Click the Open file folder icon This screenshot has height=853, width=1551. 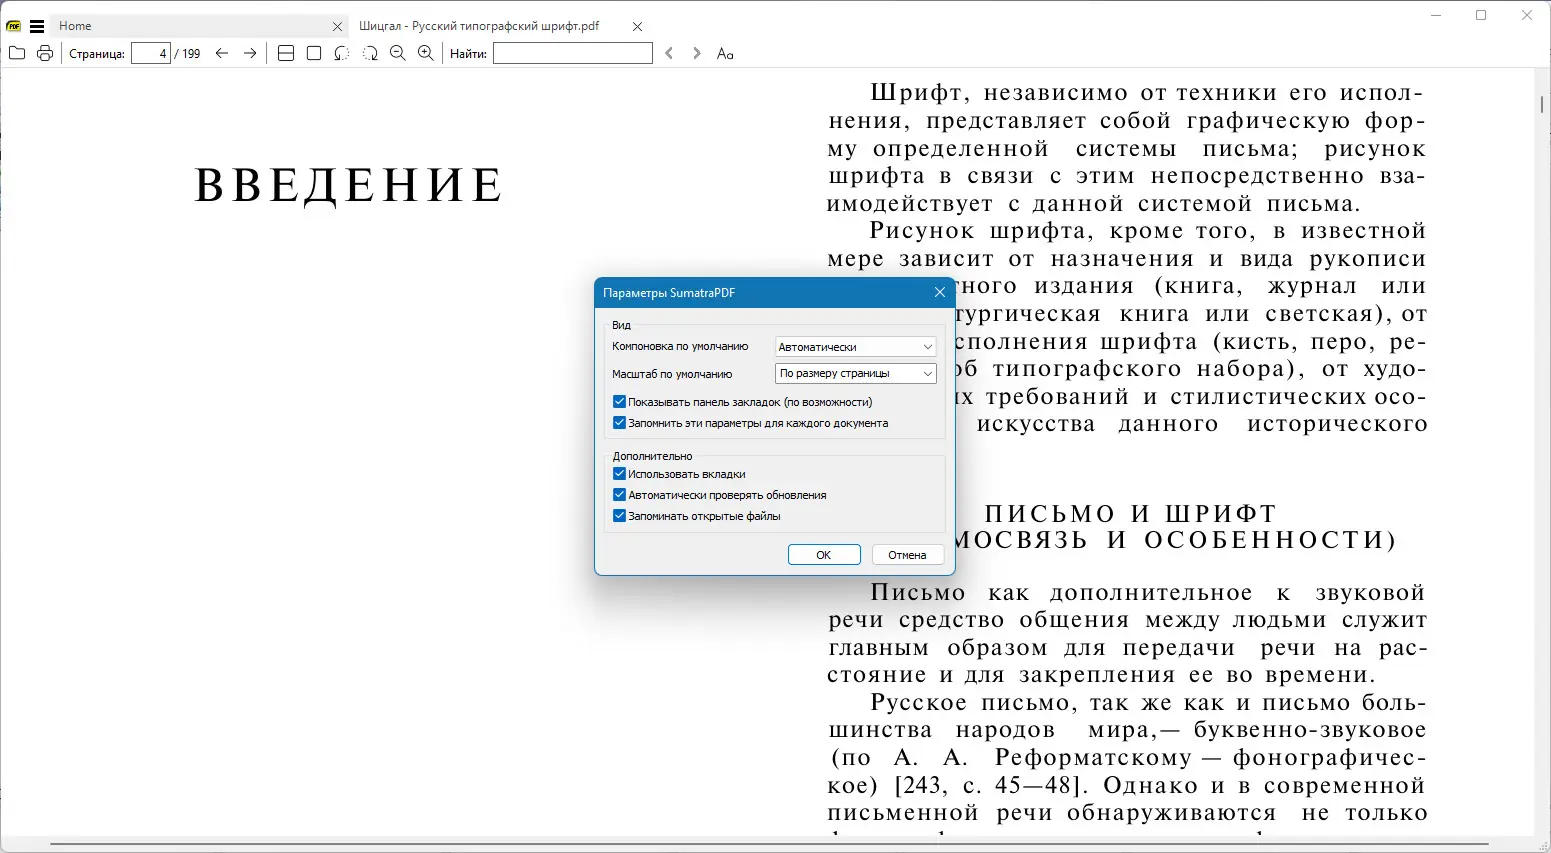coord(17,53)
